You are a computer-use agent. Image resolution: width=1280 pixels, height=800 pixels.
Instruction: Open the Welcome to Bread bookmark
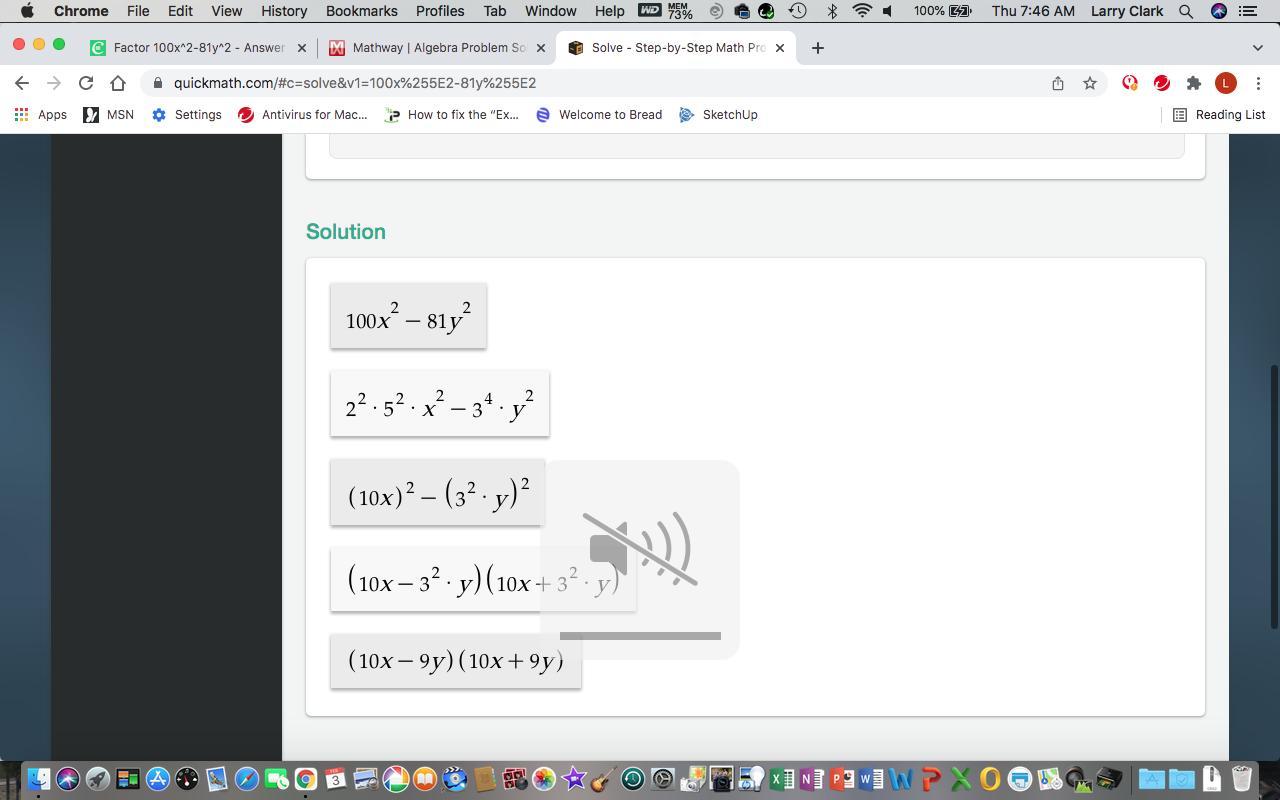(x=599, y=115)
